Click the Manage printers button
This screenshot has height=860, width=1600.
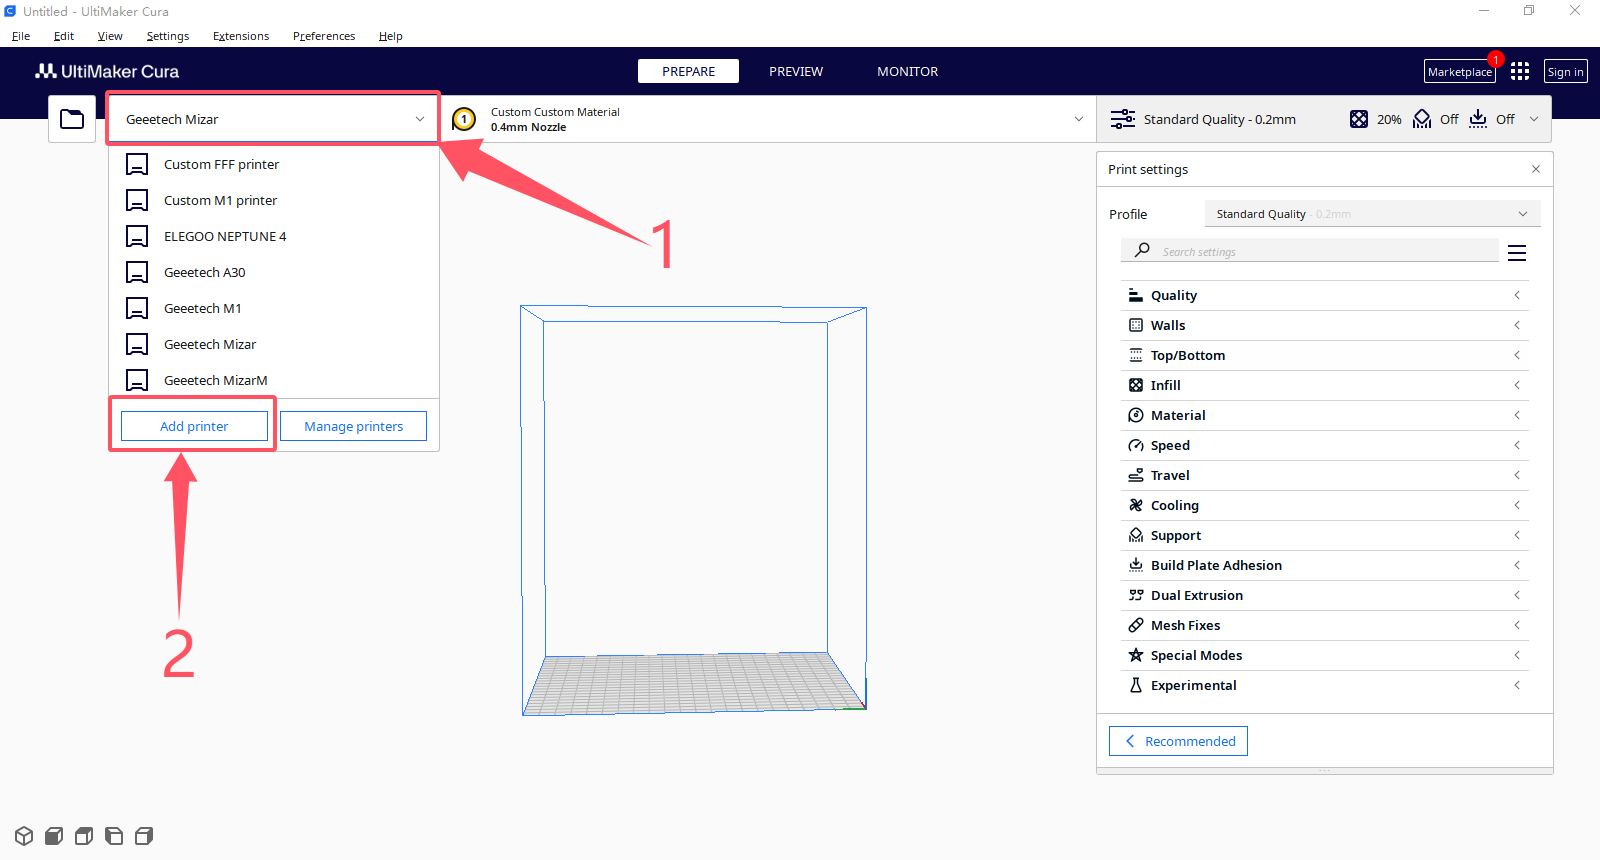click(x=353, y=426)
